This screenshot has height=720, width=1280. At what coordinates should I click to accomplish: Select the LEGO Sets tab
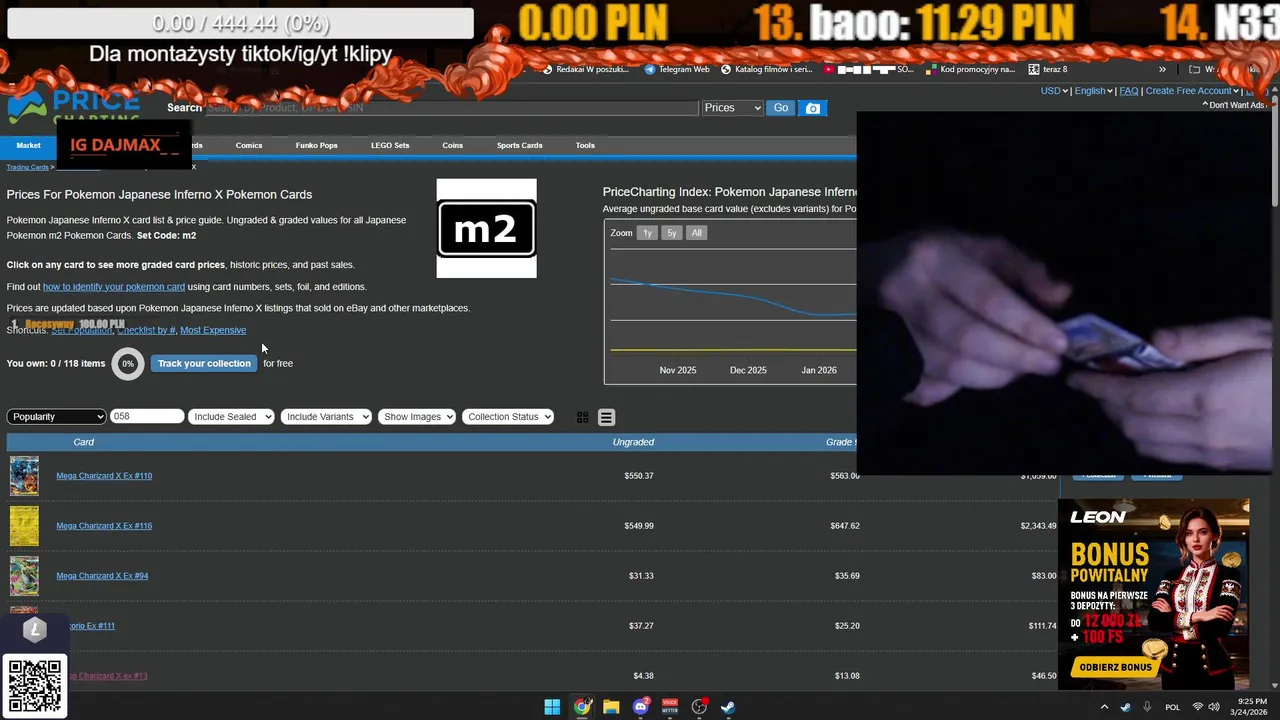tap(390, 145)
